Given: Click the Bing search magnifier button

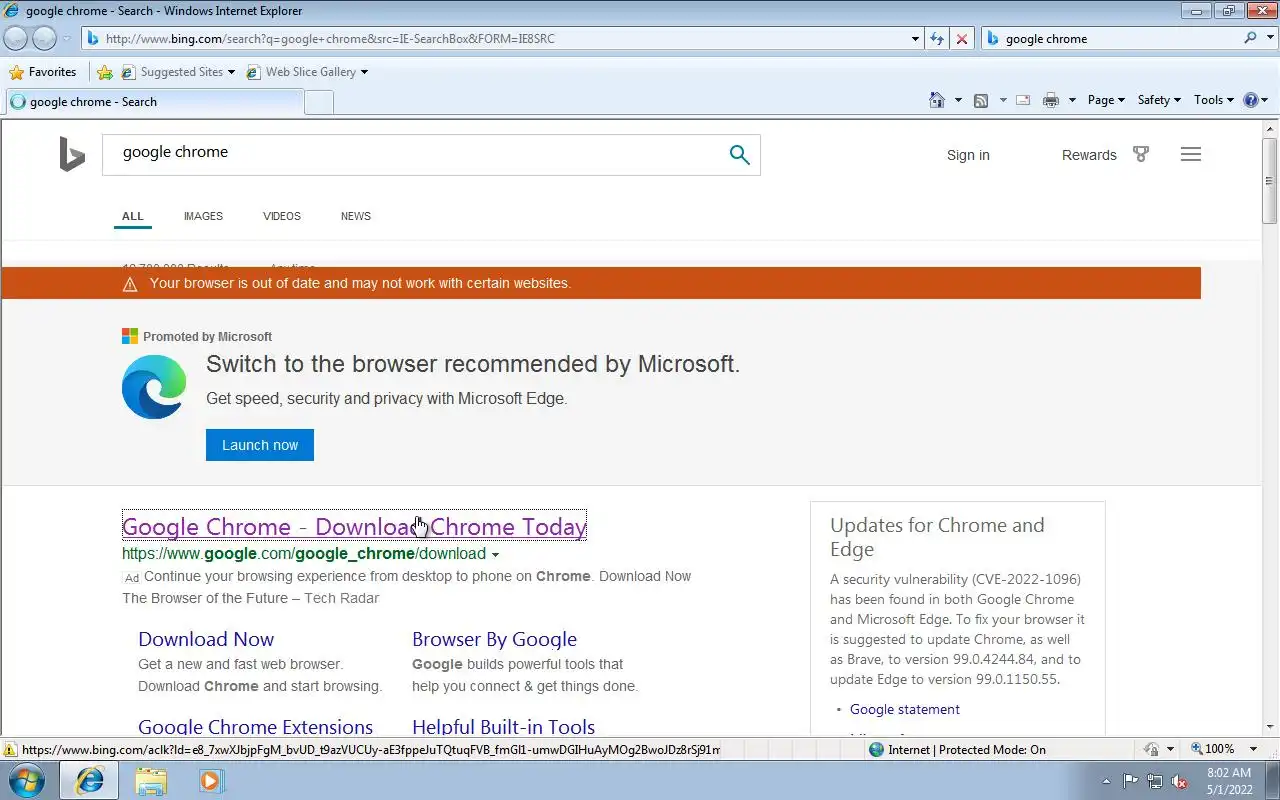Looking at the screenshot, I should coord(739,155).
